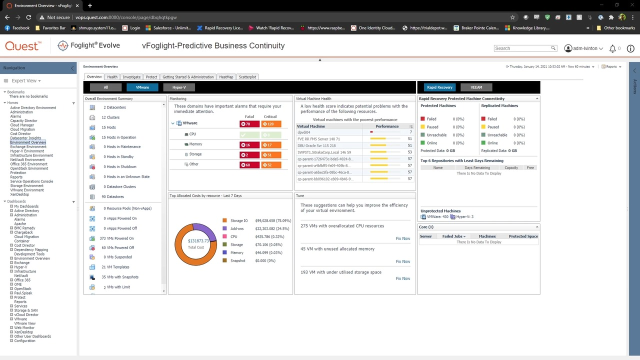Toggle the VEEAM filter
Image resolution: width=640 pixels, height=360 pixels.
(476, 87)
